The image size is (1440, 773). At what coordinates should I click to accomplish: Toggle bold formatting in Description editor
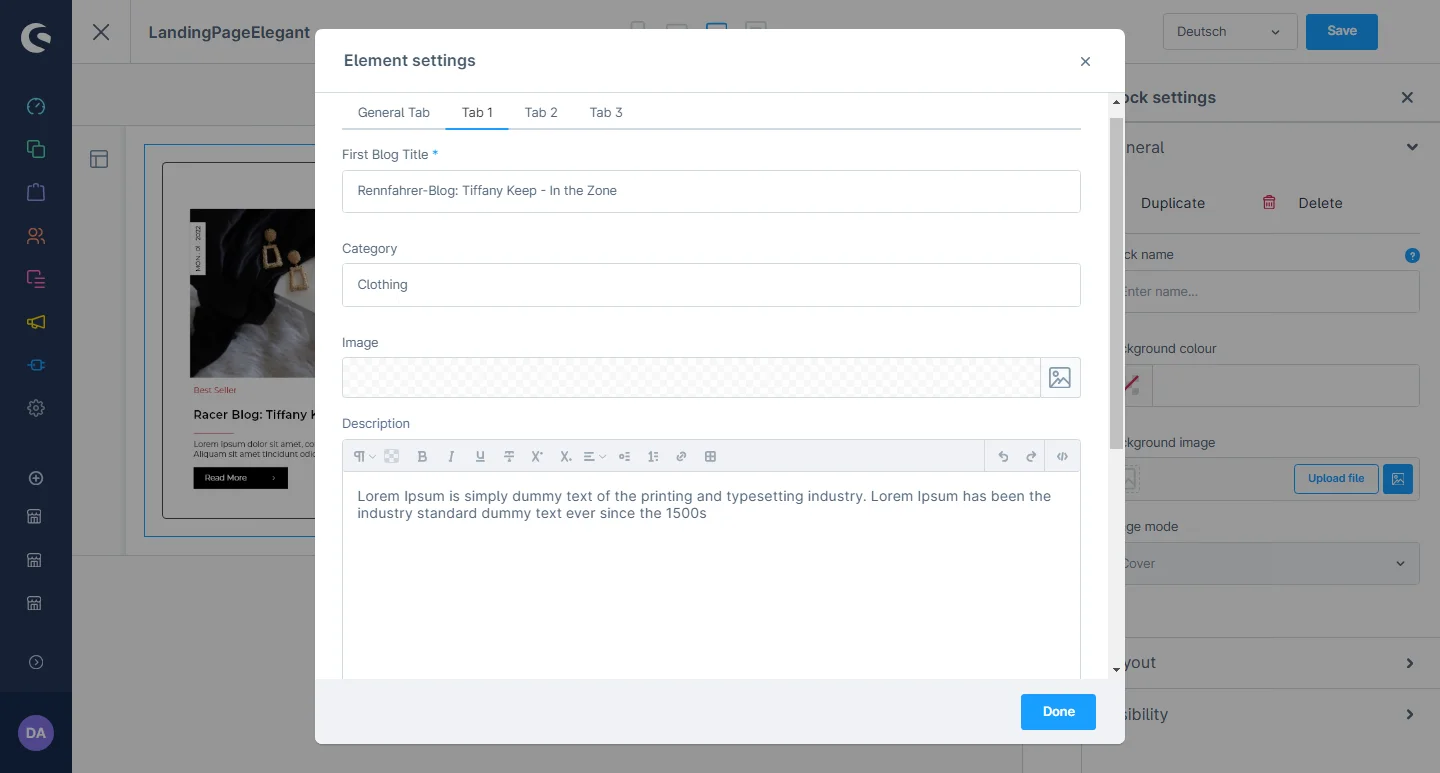[422, 457]
